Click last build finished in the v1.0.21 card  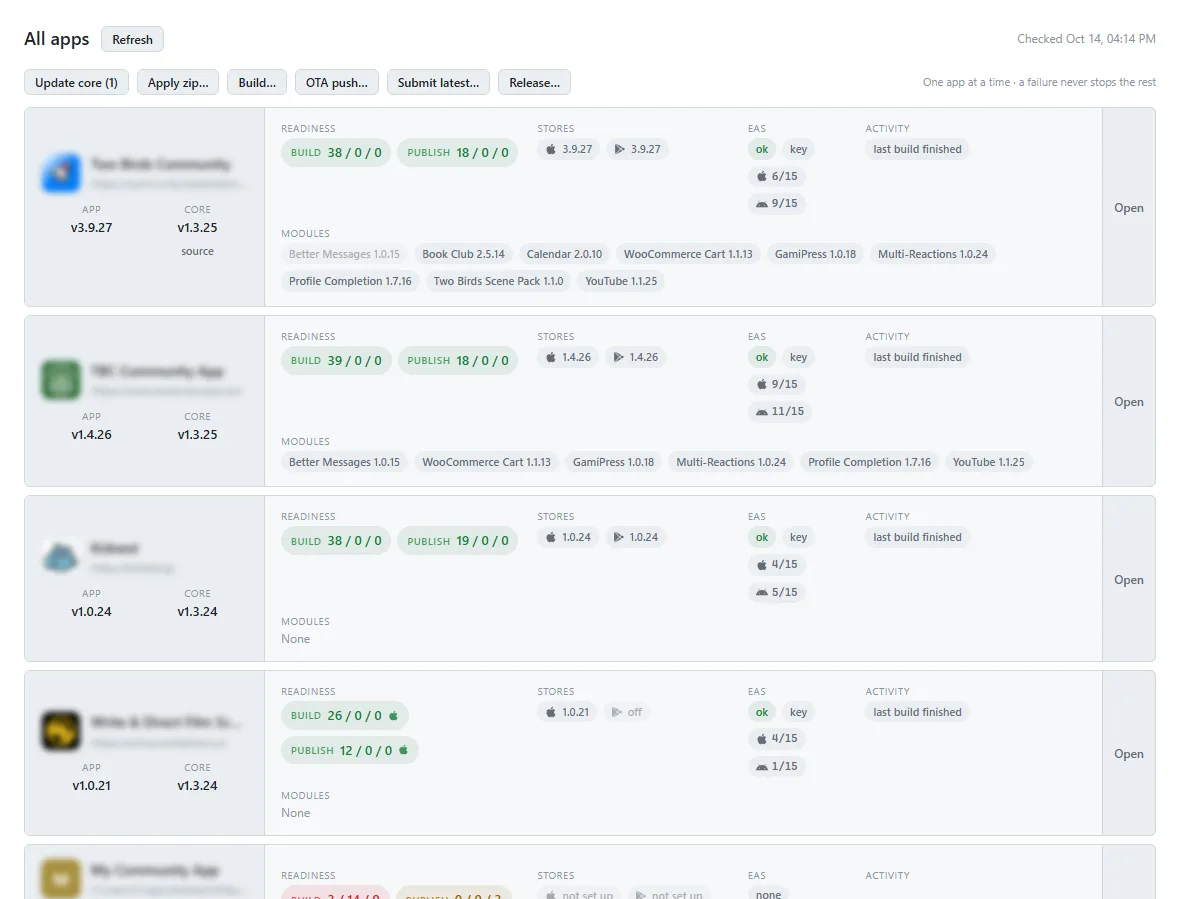(917, 712)
